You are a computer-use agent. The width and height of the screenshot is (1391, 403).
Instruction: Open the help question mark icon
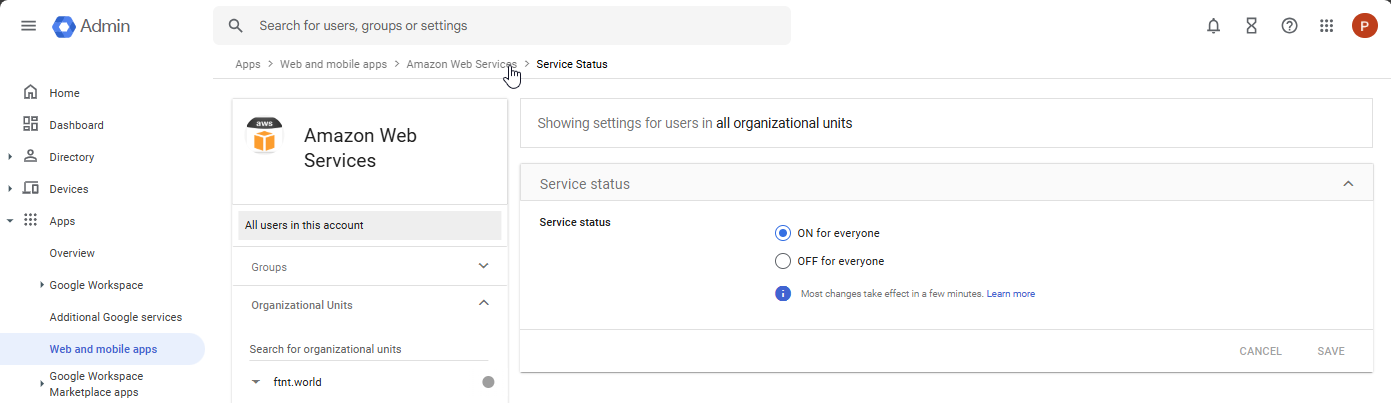pos(1289,26)
